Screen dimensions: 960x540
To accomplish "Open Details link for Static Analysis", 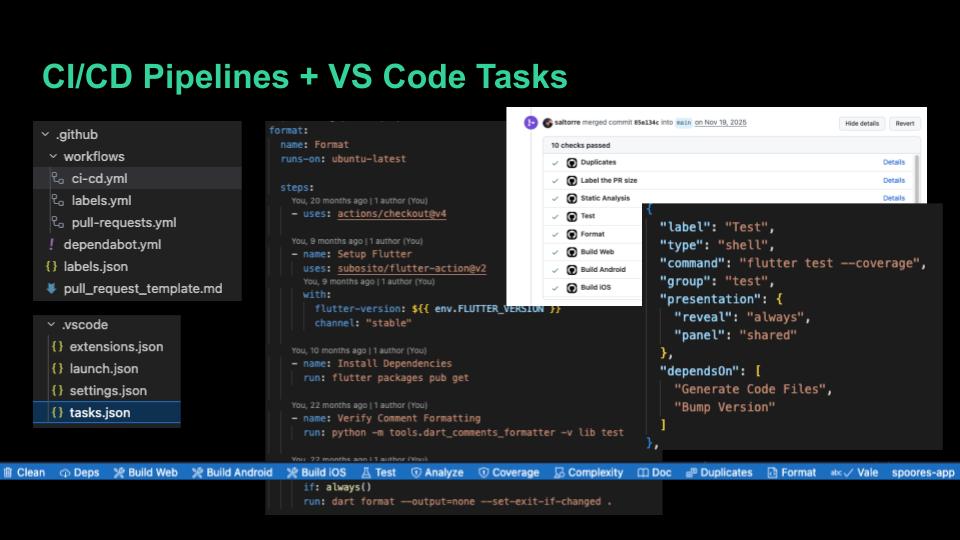I will 894,198.
